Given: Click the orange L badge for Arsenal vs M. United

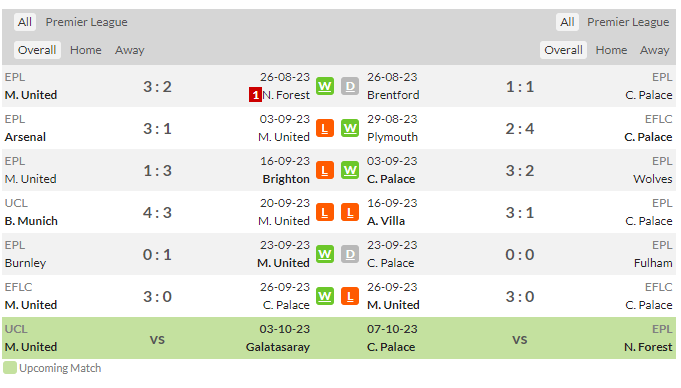Looking at the screenshot, I should point(325,128).
